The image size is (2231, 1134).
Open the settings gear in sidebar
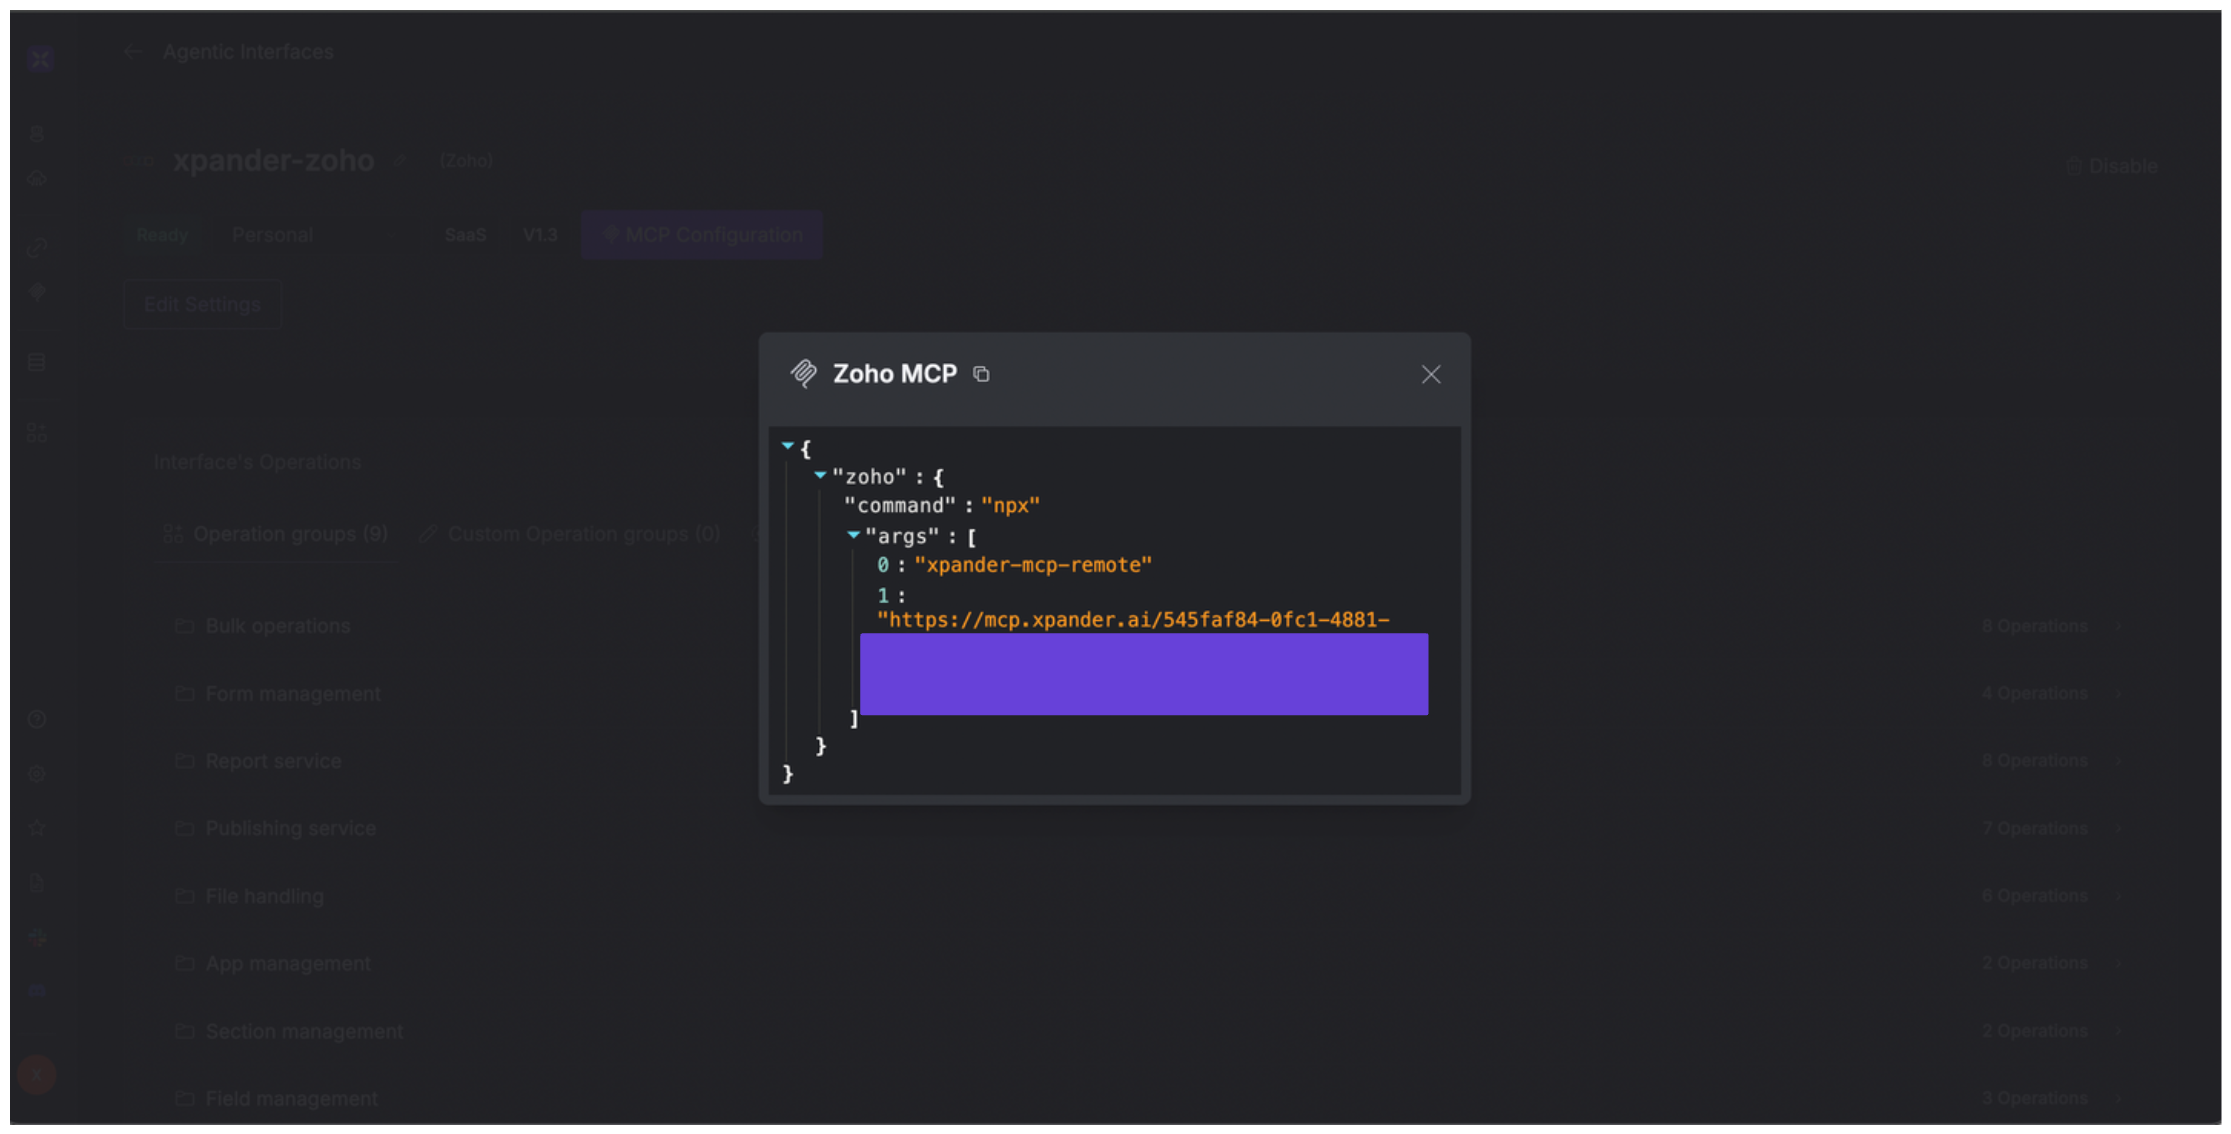37,774
